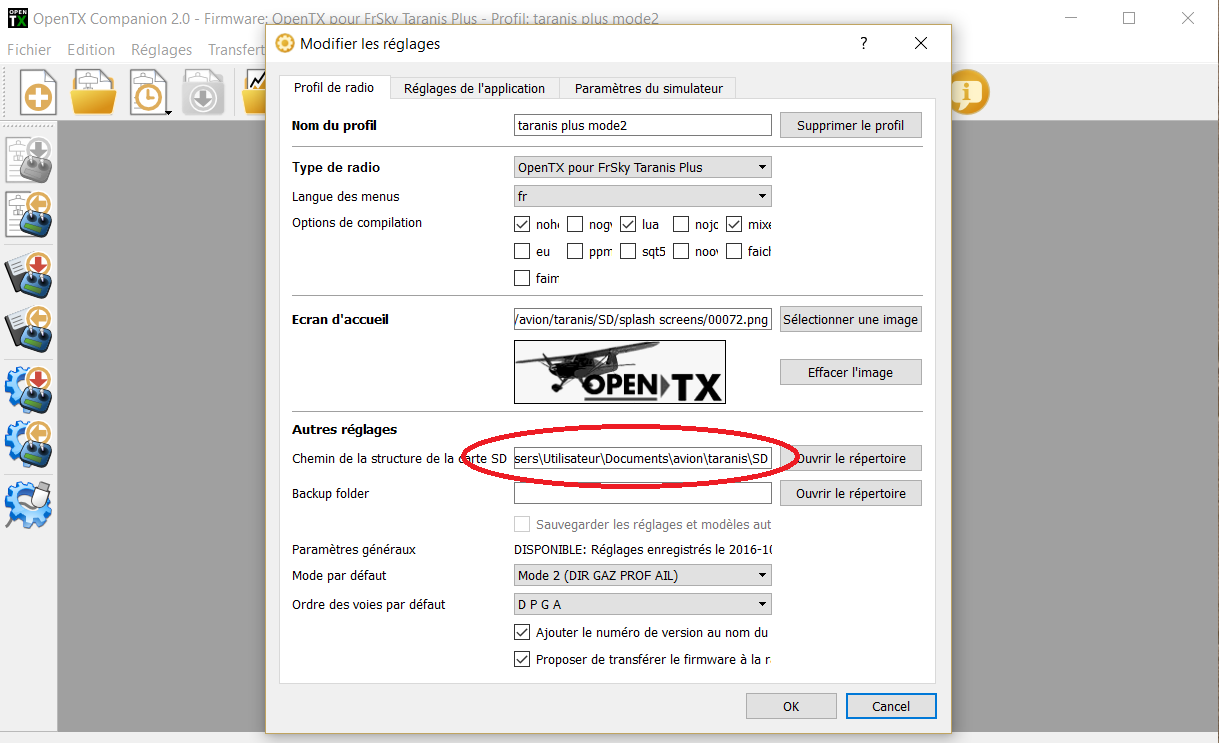Expand 'Ordre des voies par défaut' dropdown
Screen dimensions: 1219x743
[642, 604]
